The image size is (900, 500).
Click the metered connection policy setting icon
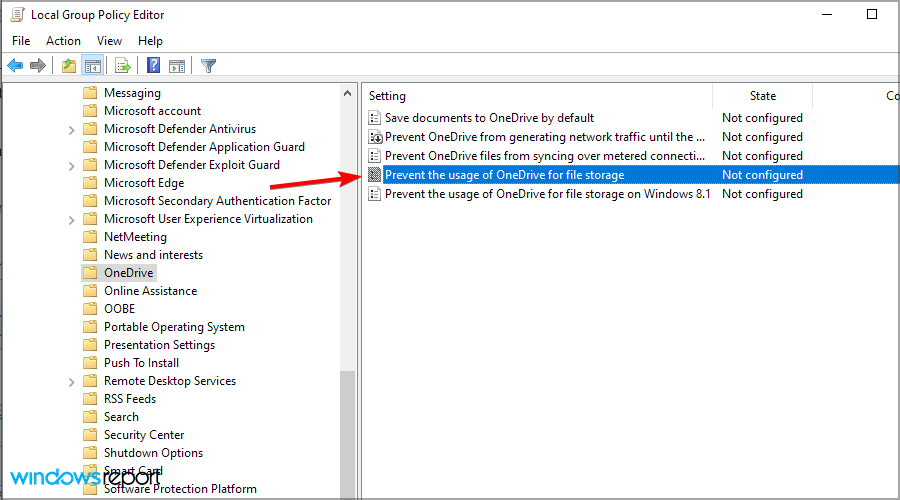(375, 156)
